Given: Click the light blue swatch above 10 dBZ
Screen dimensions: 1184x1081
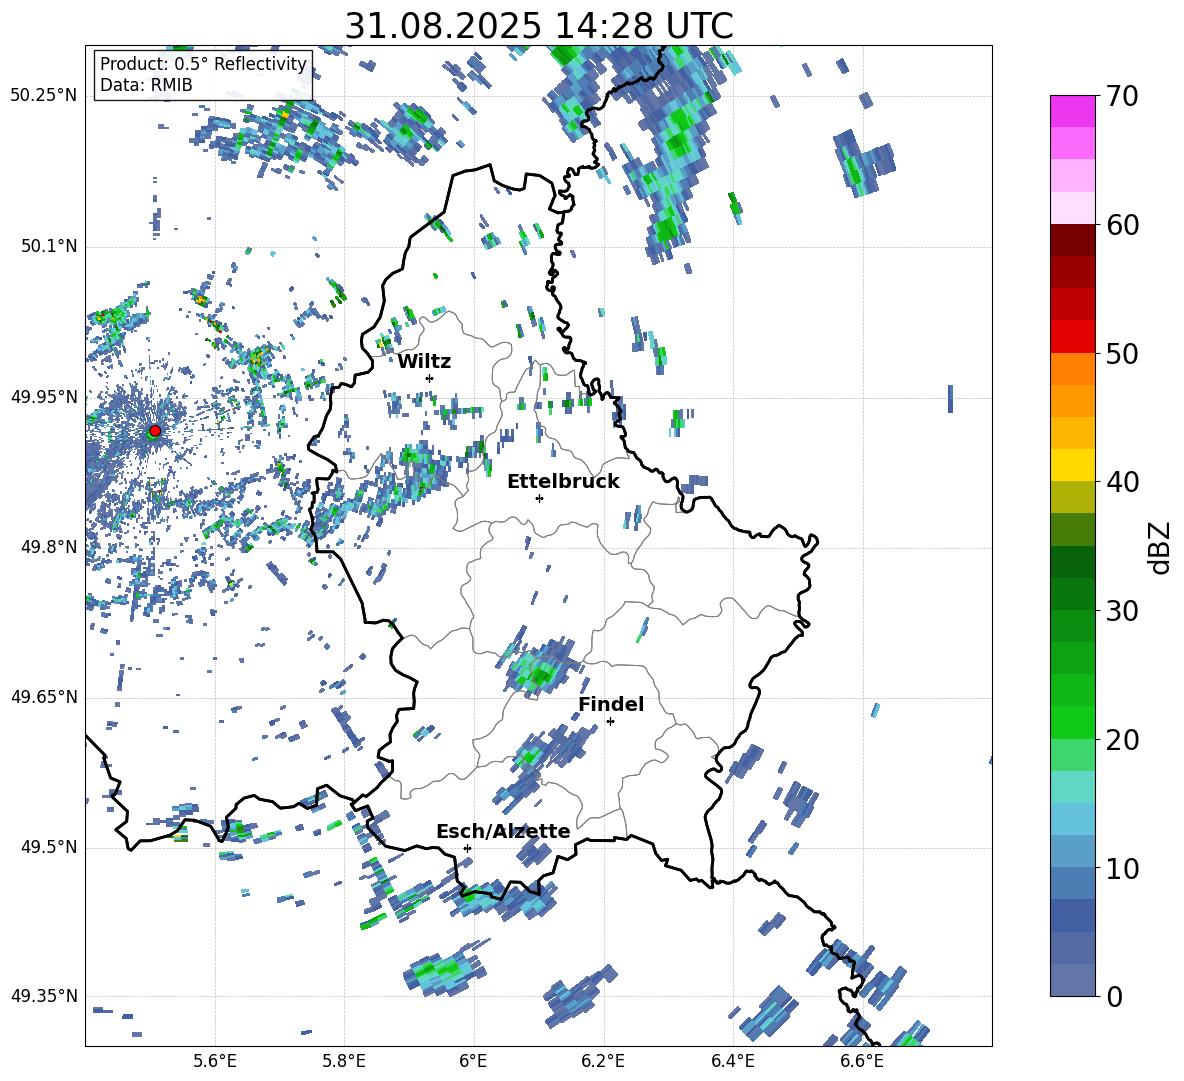Looking at the screenshot, I should tap(1072, 819).
